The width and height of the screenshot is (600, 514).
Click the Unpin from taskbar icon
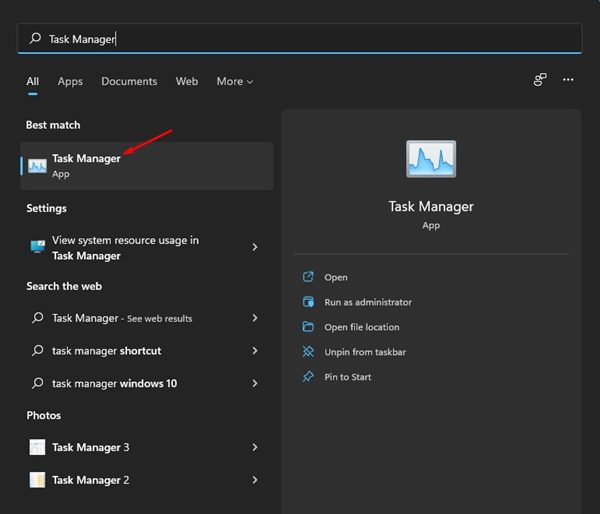(307, 352)
